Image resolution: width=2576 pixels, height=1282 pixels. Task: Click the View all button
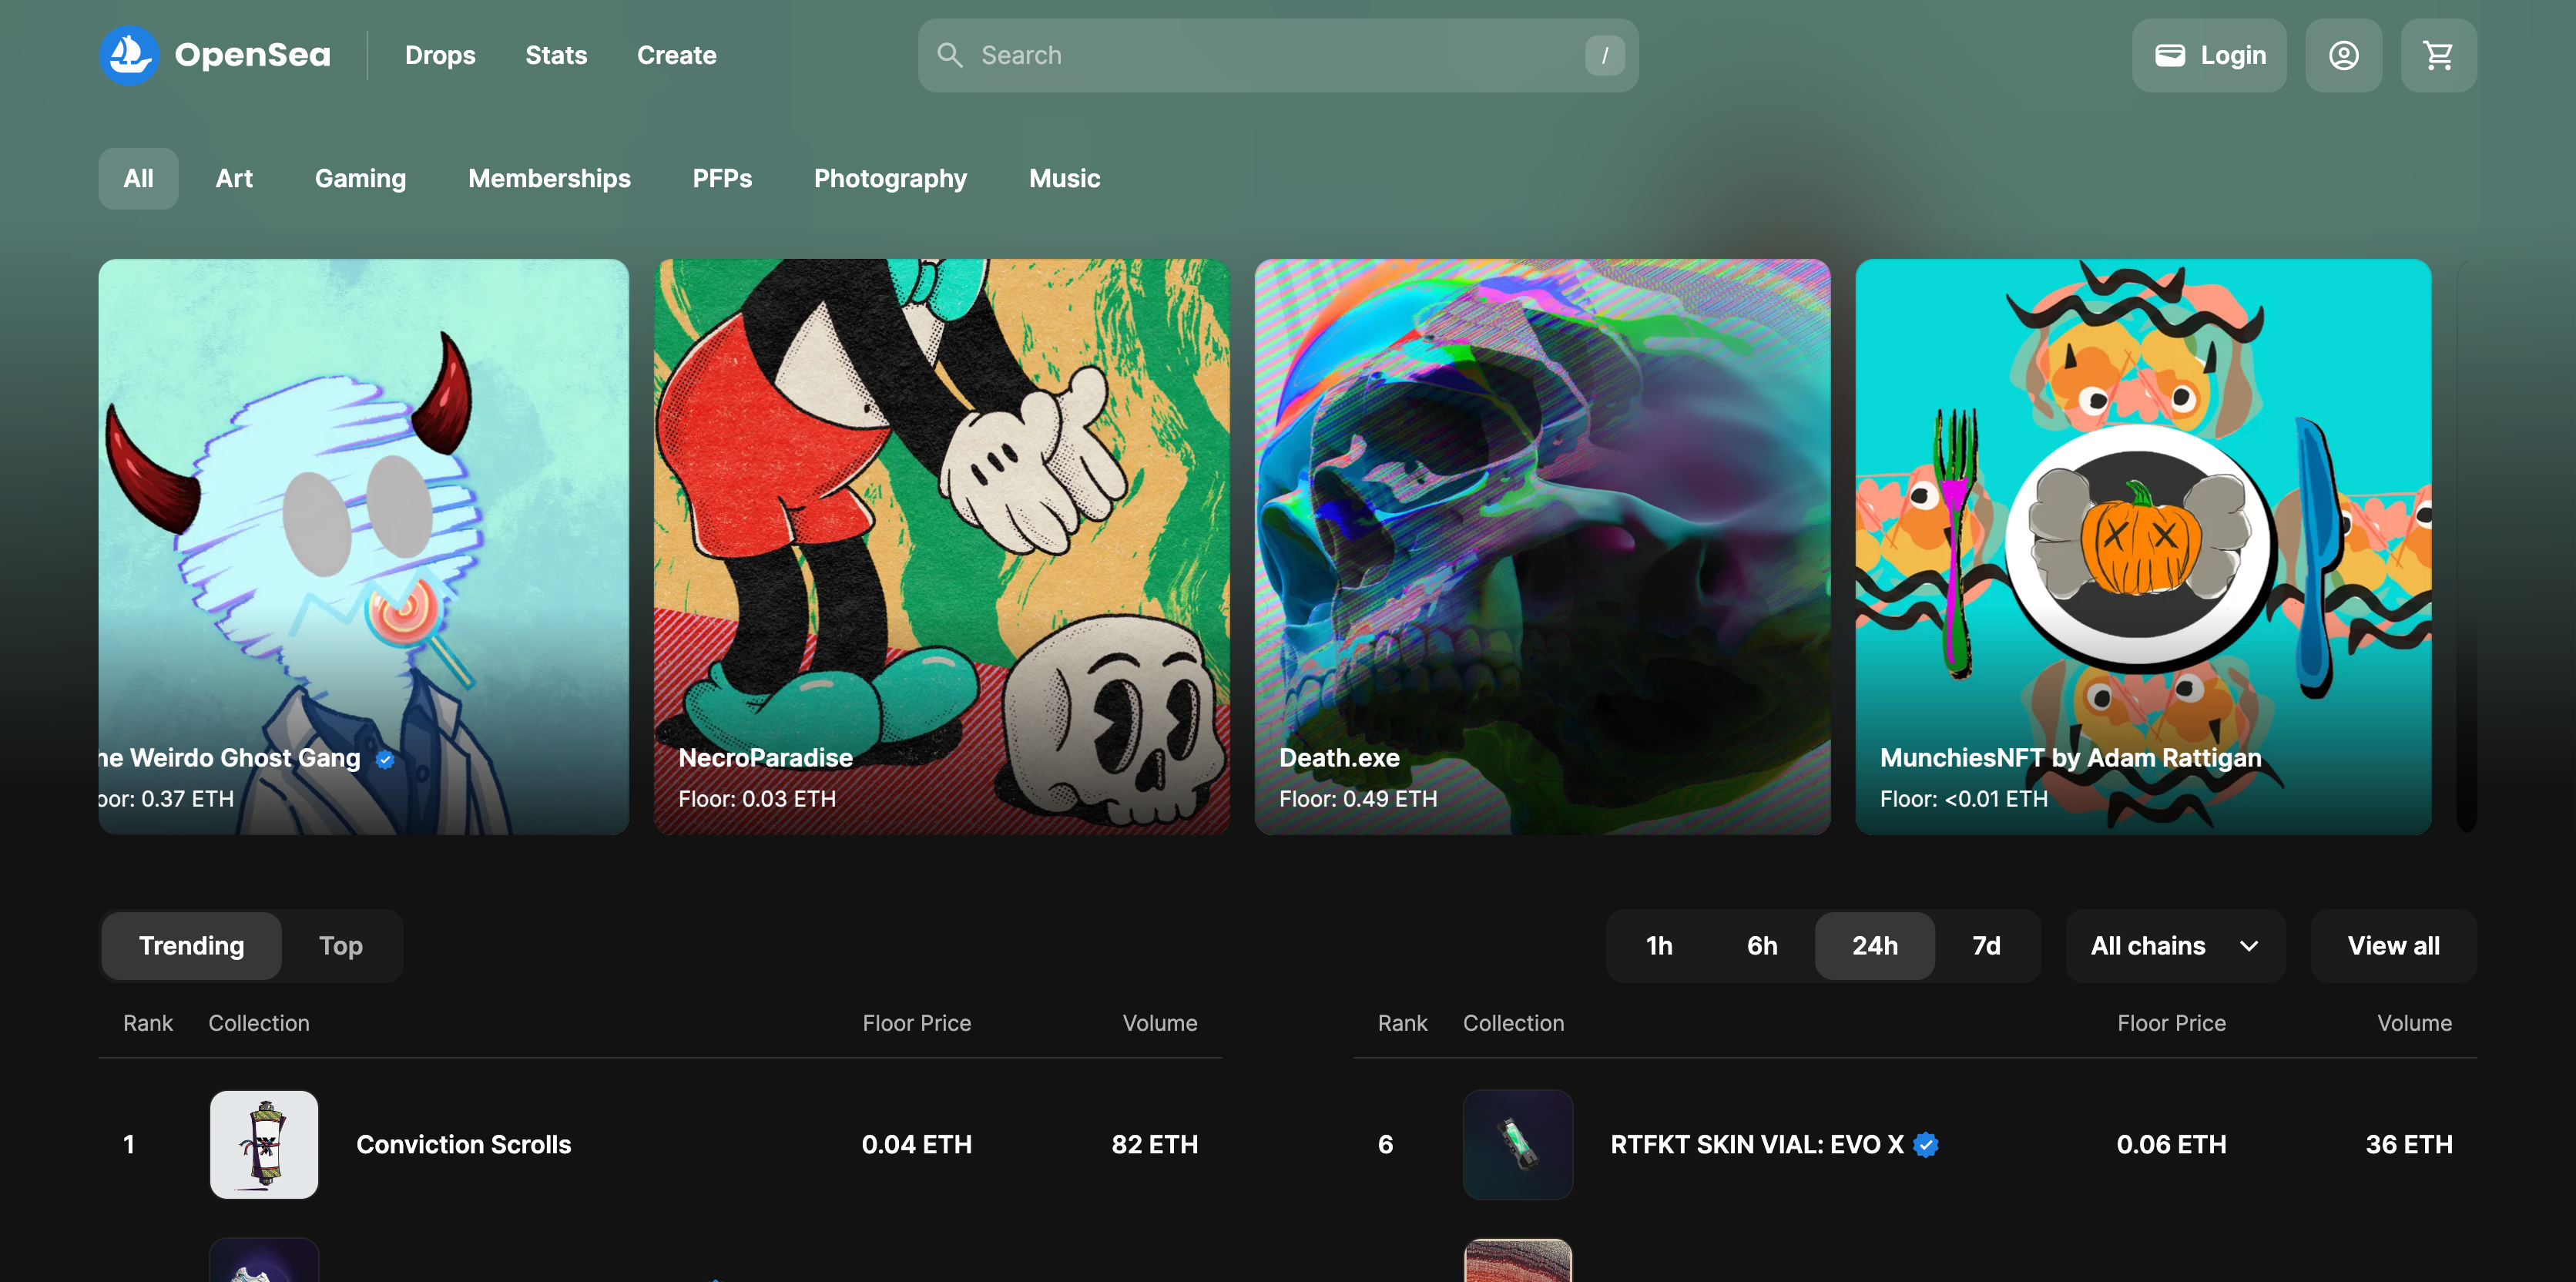(x=2393, y=945)
